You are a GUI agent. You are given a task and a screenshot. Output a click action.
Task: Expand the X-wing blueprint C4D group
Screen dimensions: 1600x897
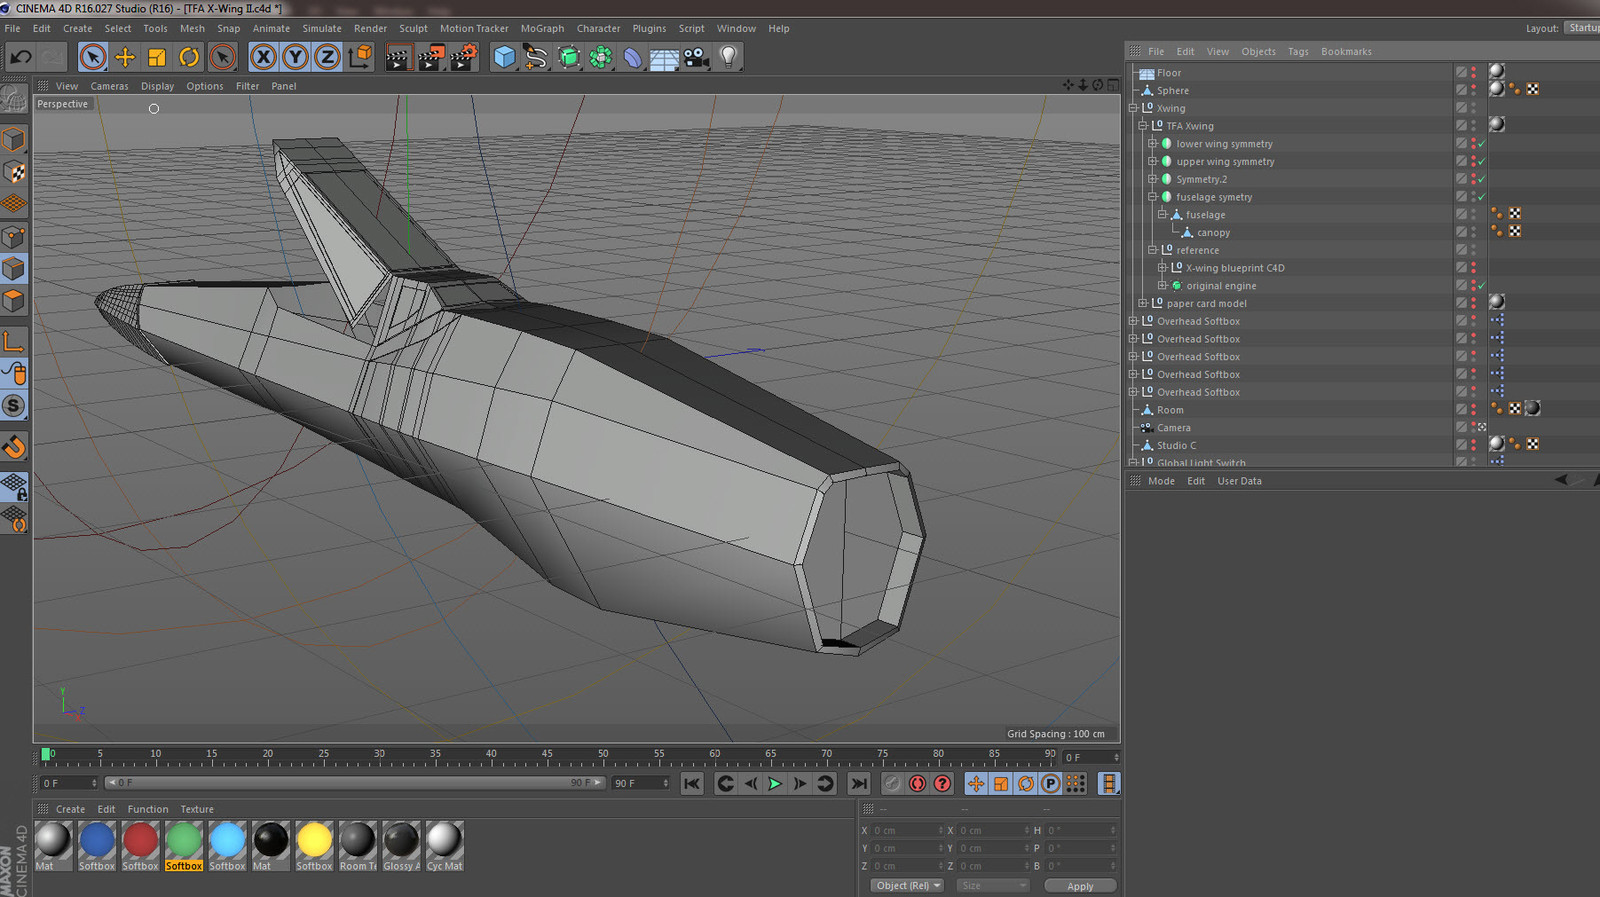tap(1162, 268)
